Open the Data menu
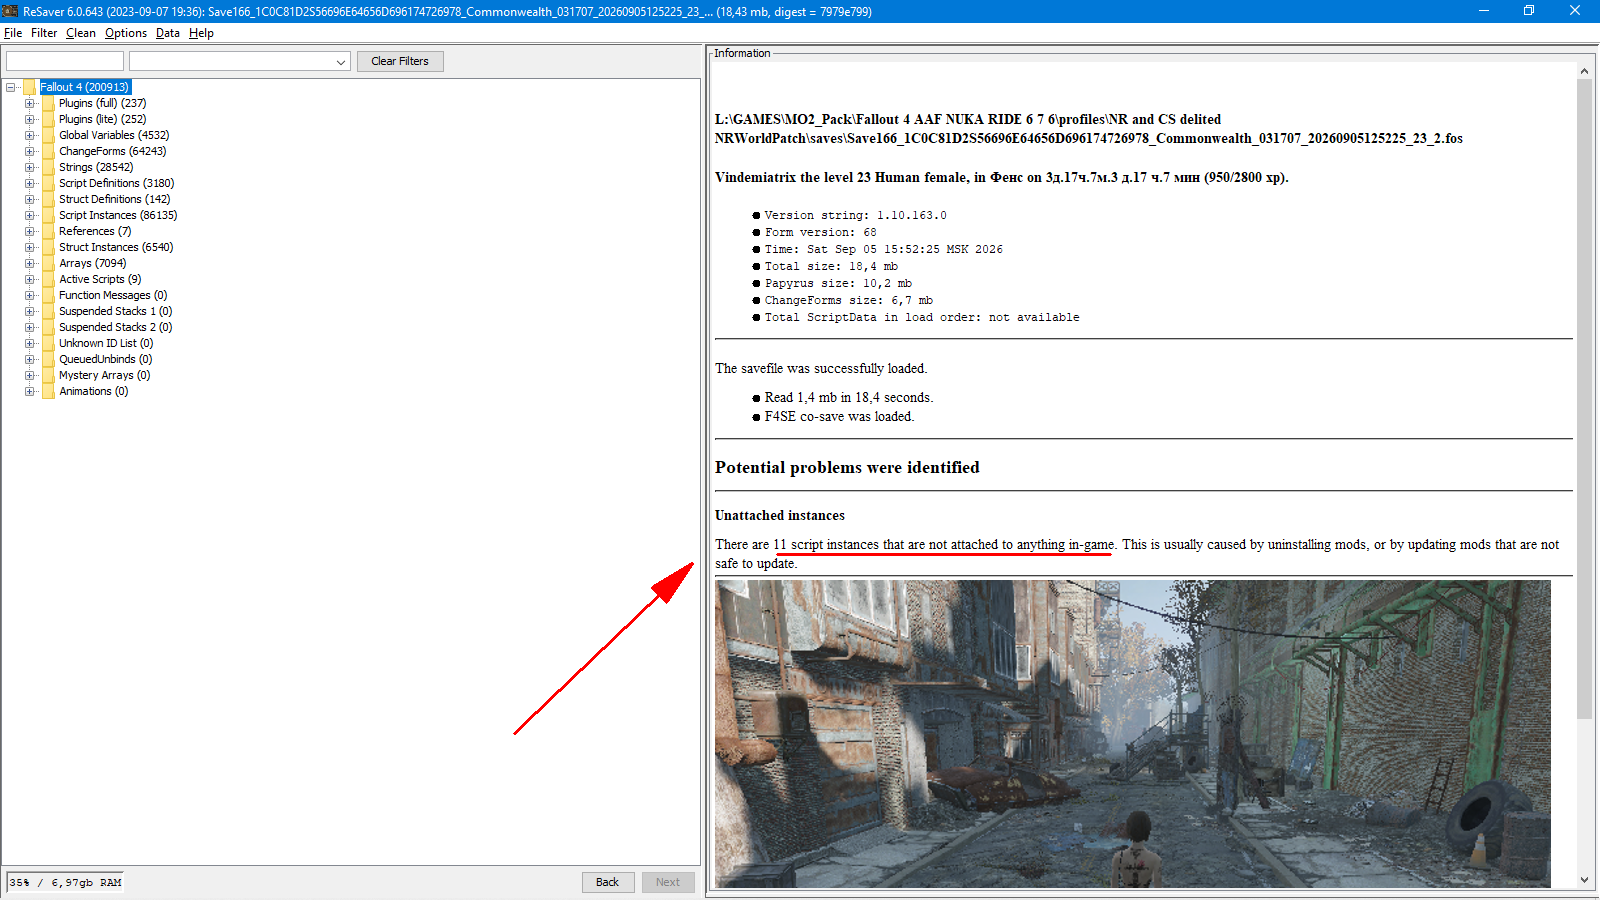This screenshot has height=900, width=1600. [x=168, y=33]
